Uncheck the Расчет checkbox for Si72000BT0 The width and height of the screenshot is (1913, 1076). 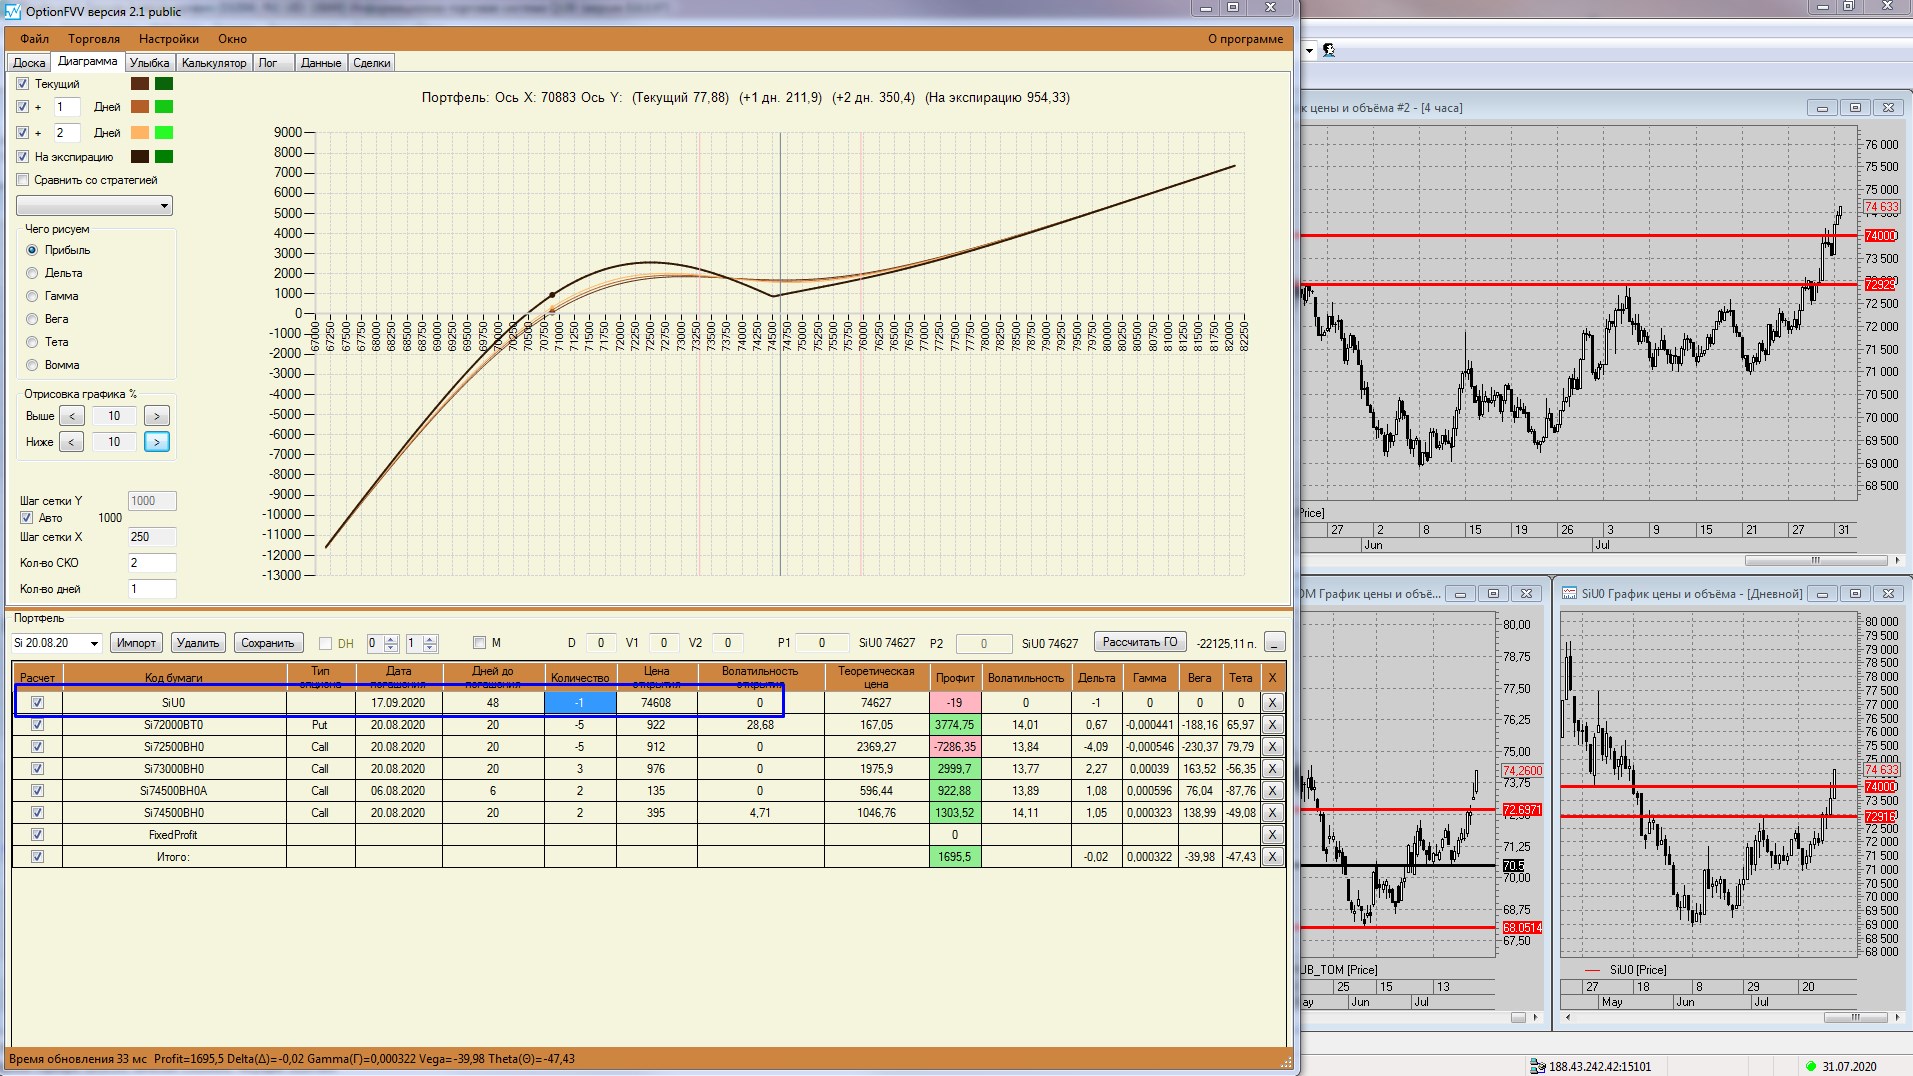click(38, 725)
